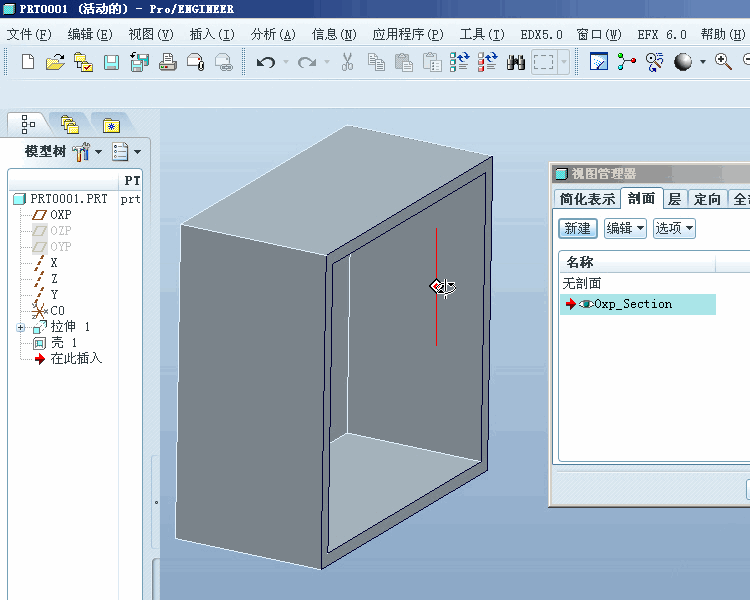Image resolution: width=750 pixels, height=600 pixels.
Task: Save the model with the floppy disk icon
Action: (x=111, y=63)
